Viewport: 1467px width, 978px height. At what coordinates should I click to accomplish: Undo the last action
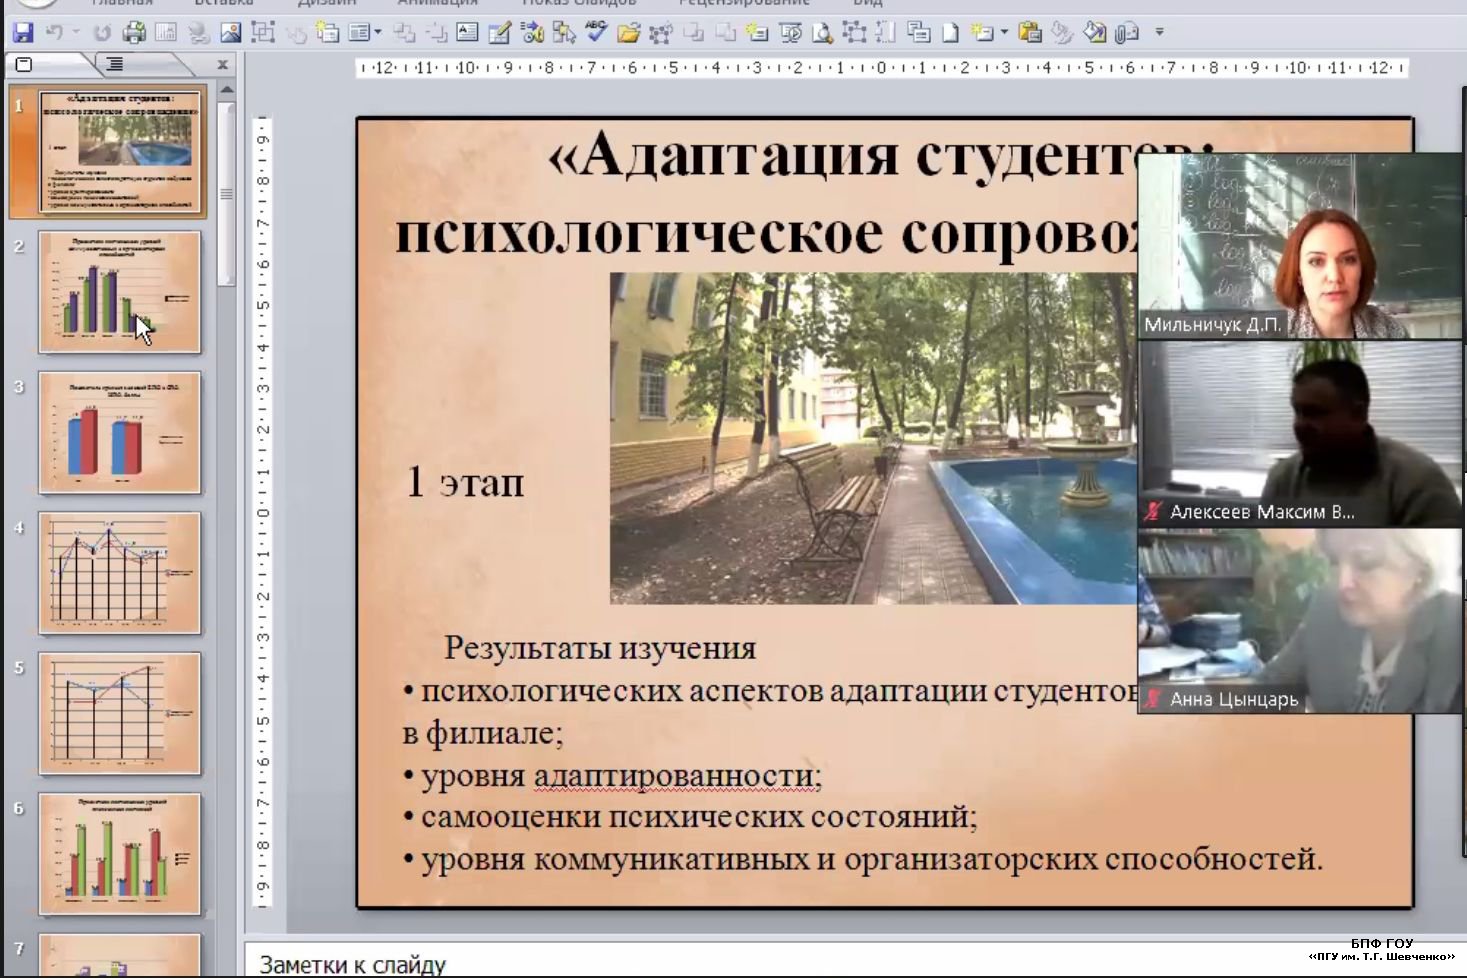pos(55,33)
